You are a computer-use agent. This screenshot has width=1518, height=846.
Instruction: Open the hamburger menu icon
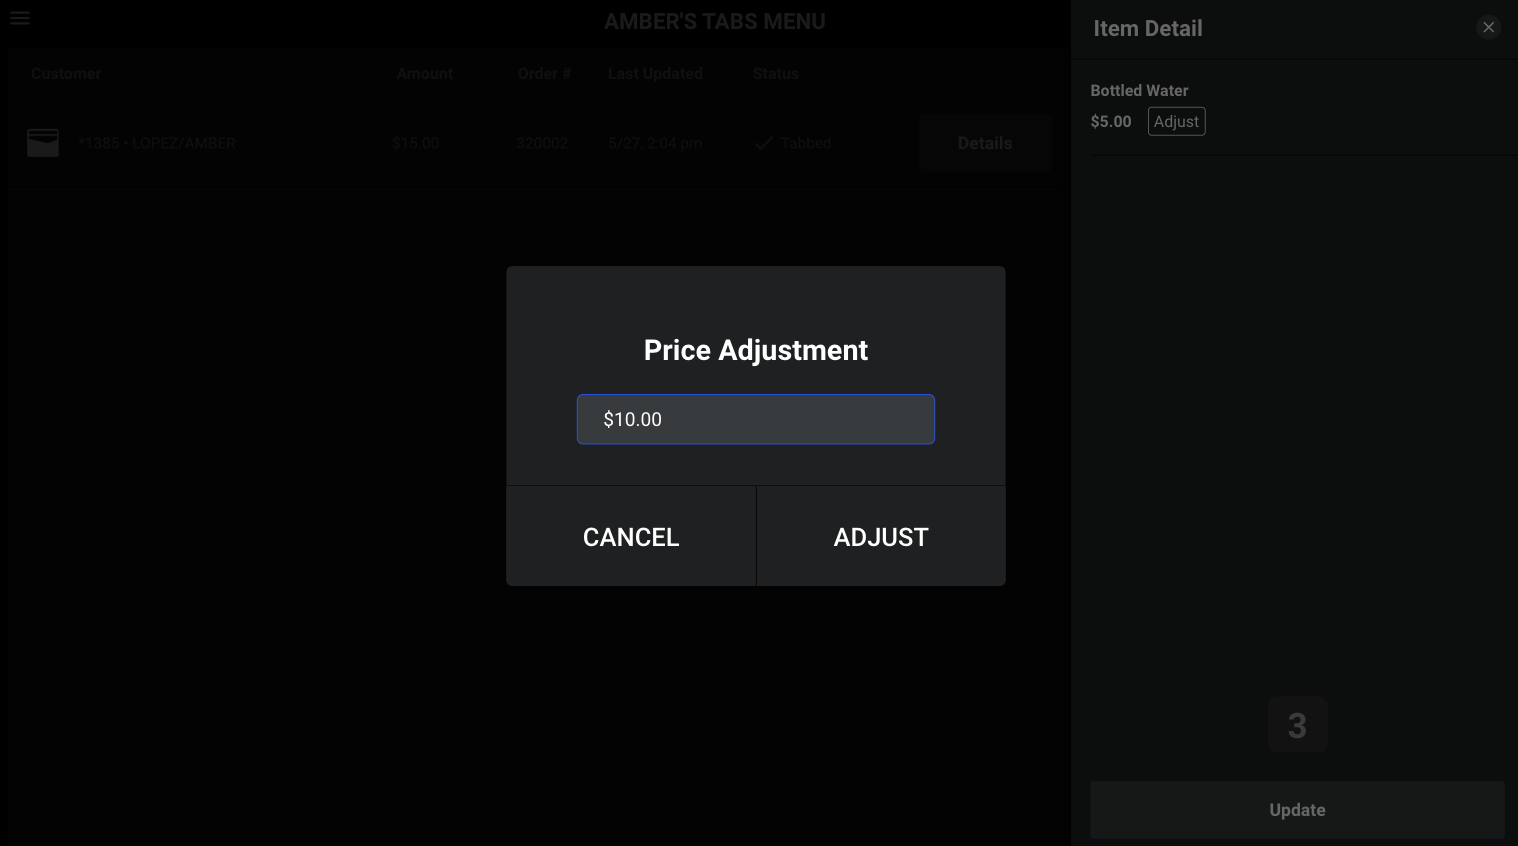tap(20, 18)
